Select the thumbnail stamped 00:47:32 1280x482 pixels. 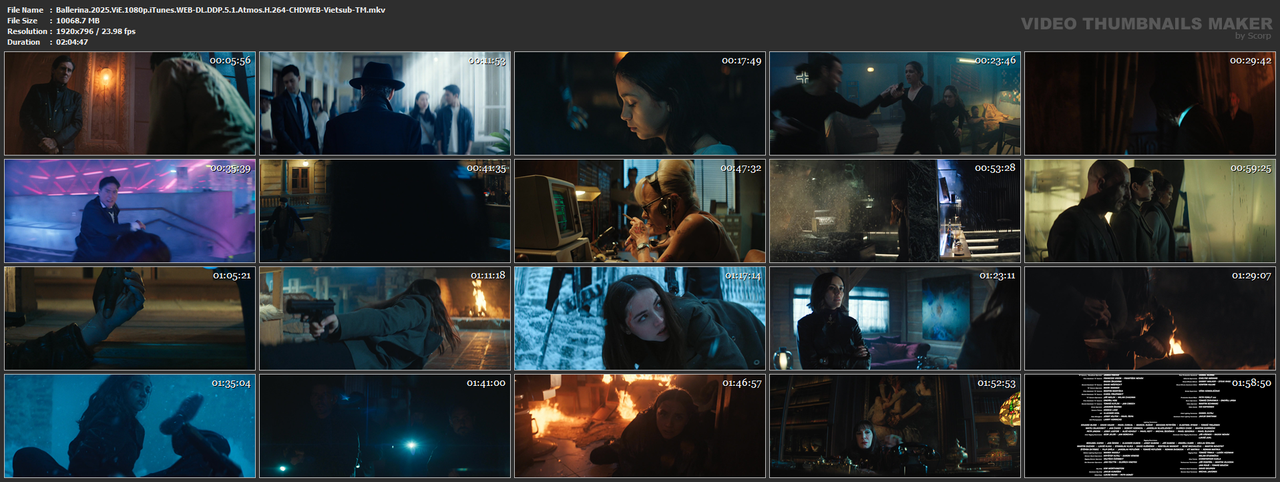(640, 210)
